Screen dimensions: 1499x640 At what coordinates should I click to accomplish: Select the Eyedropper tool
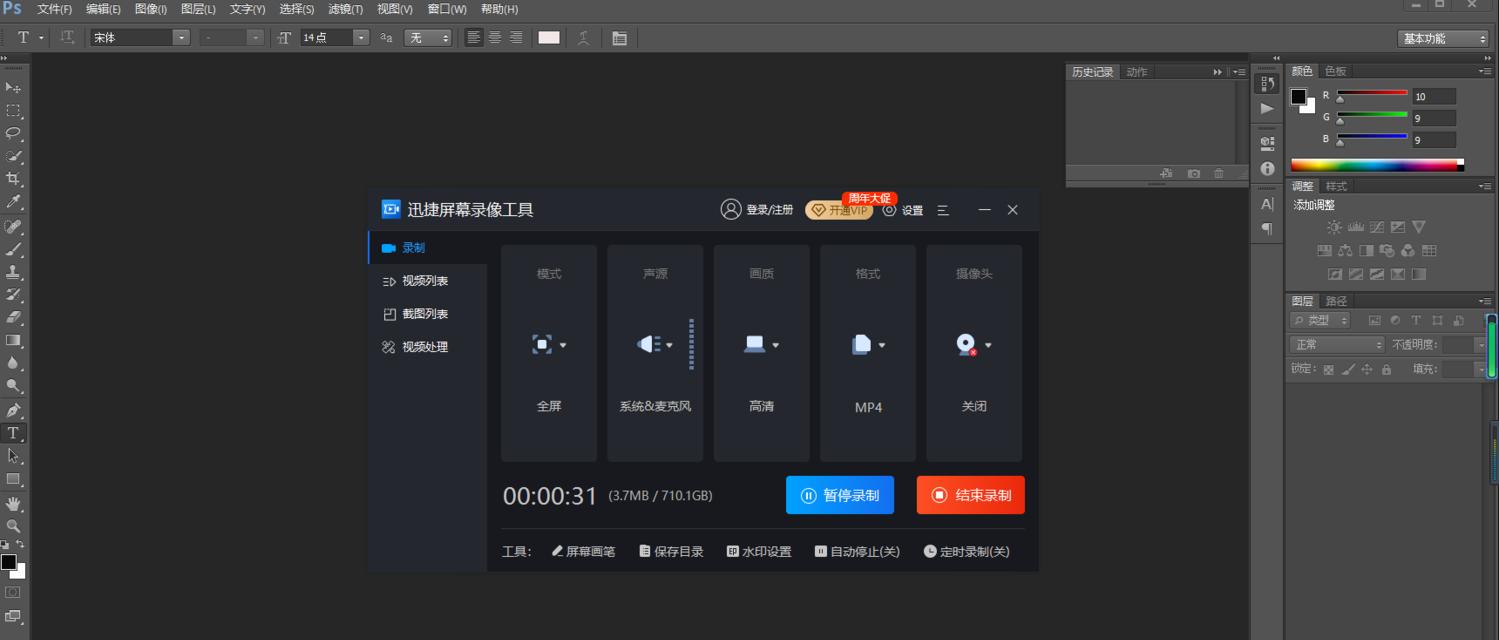pos(13,202)
